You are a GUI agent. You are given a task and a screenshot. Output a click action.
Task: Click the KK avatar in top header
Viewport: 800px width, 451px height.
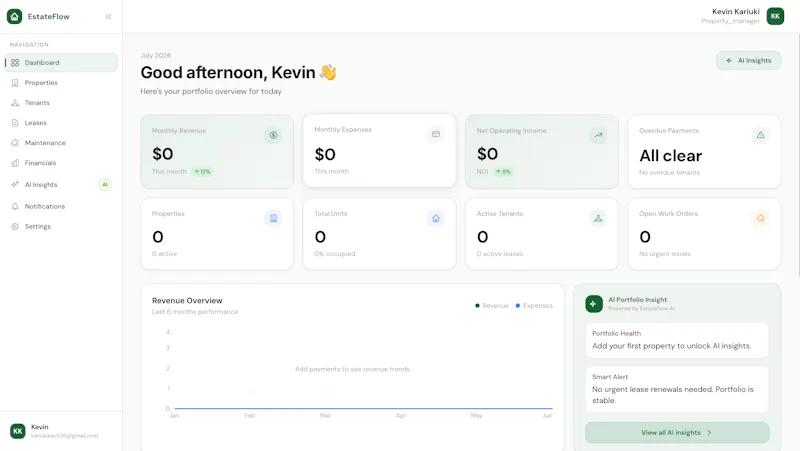[775, 16]
